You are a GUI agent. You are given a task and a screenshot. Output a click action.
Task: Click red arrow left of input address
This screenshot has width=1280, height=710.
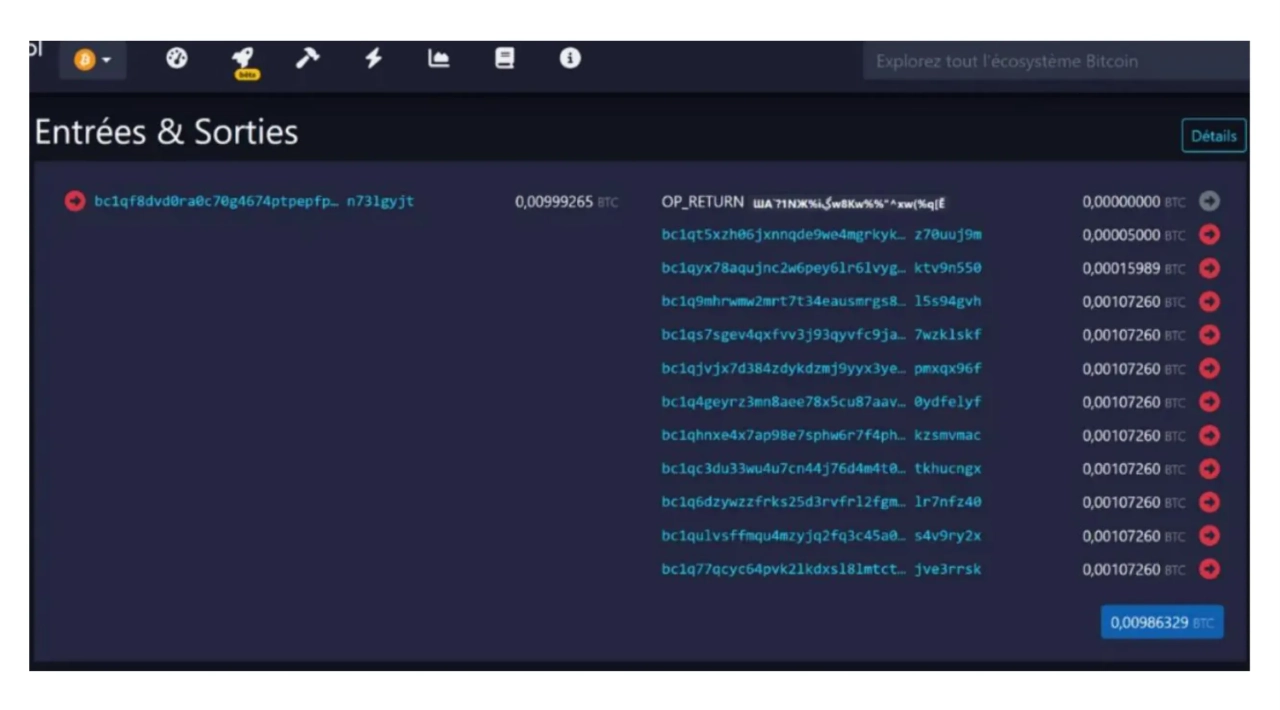tap(75, 201)
